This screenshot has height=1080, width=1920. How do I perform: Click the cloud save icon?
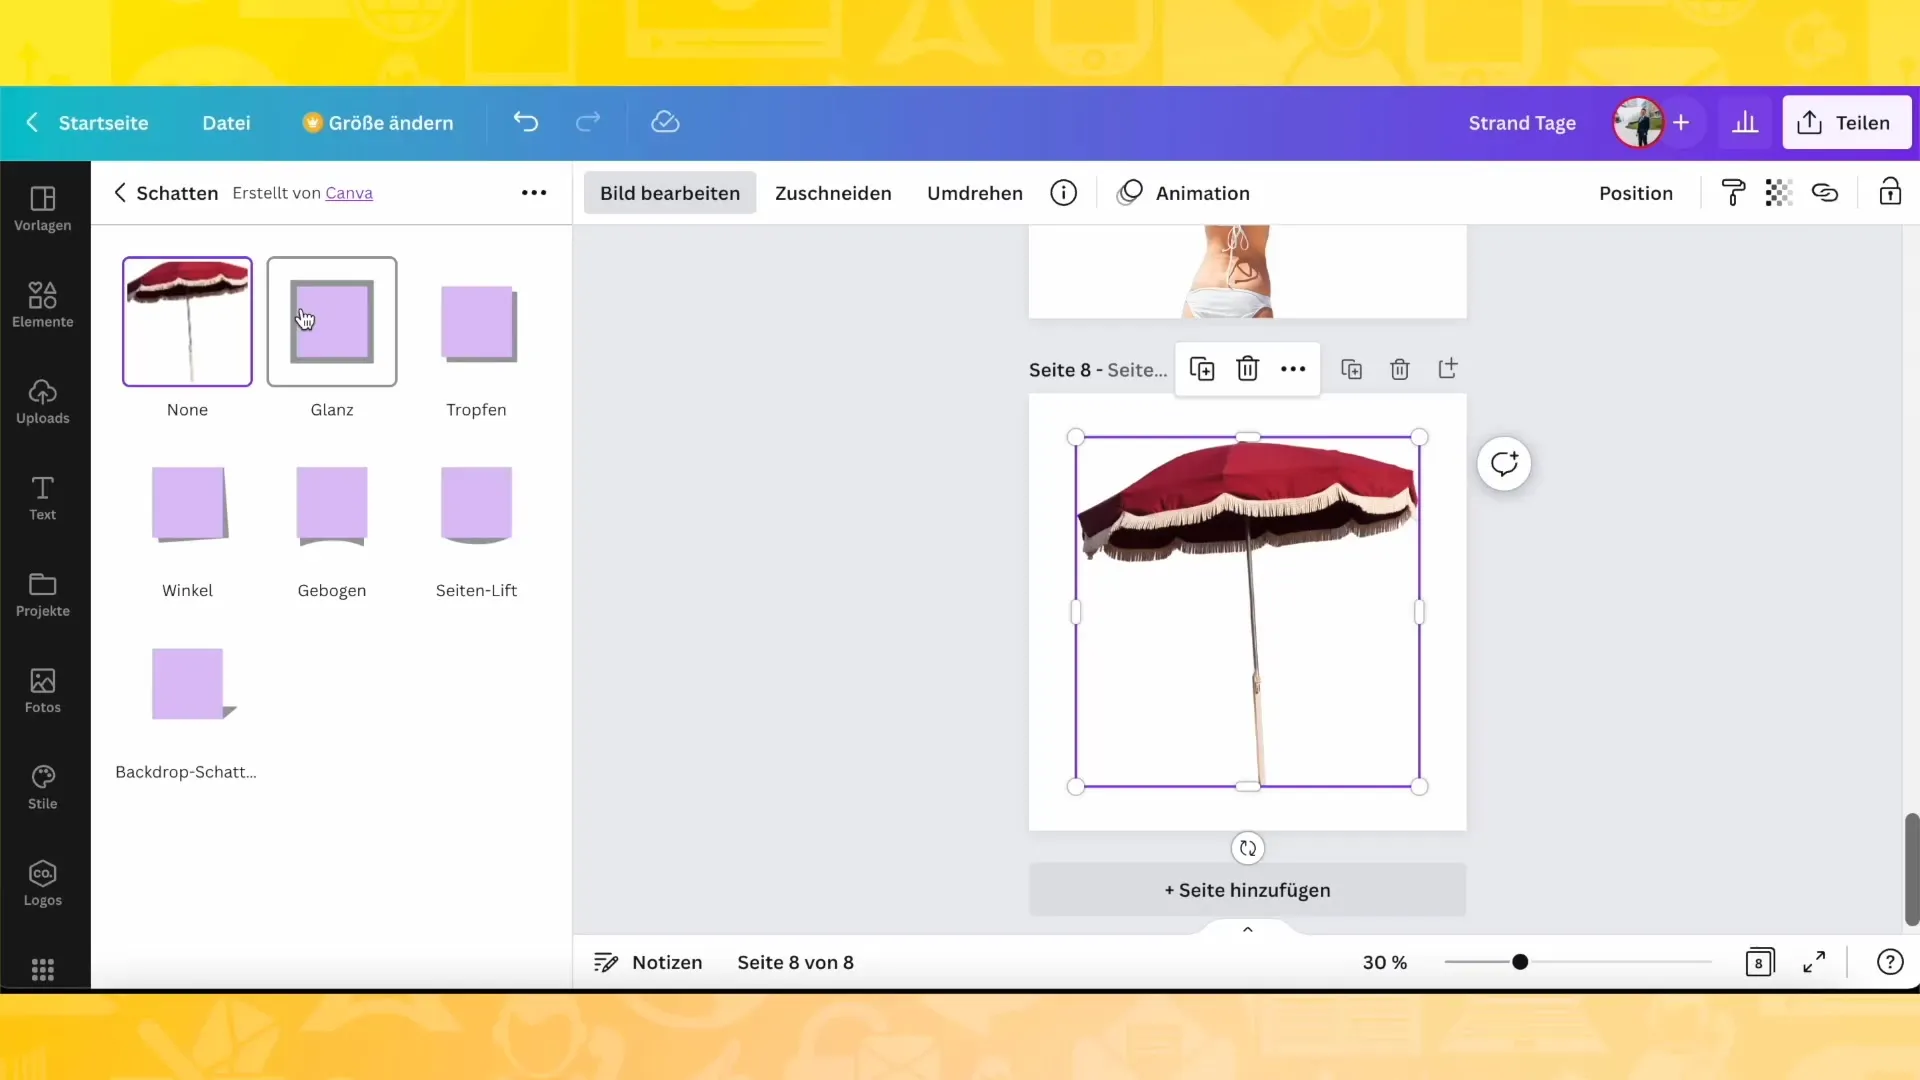[x=665, y=123]
